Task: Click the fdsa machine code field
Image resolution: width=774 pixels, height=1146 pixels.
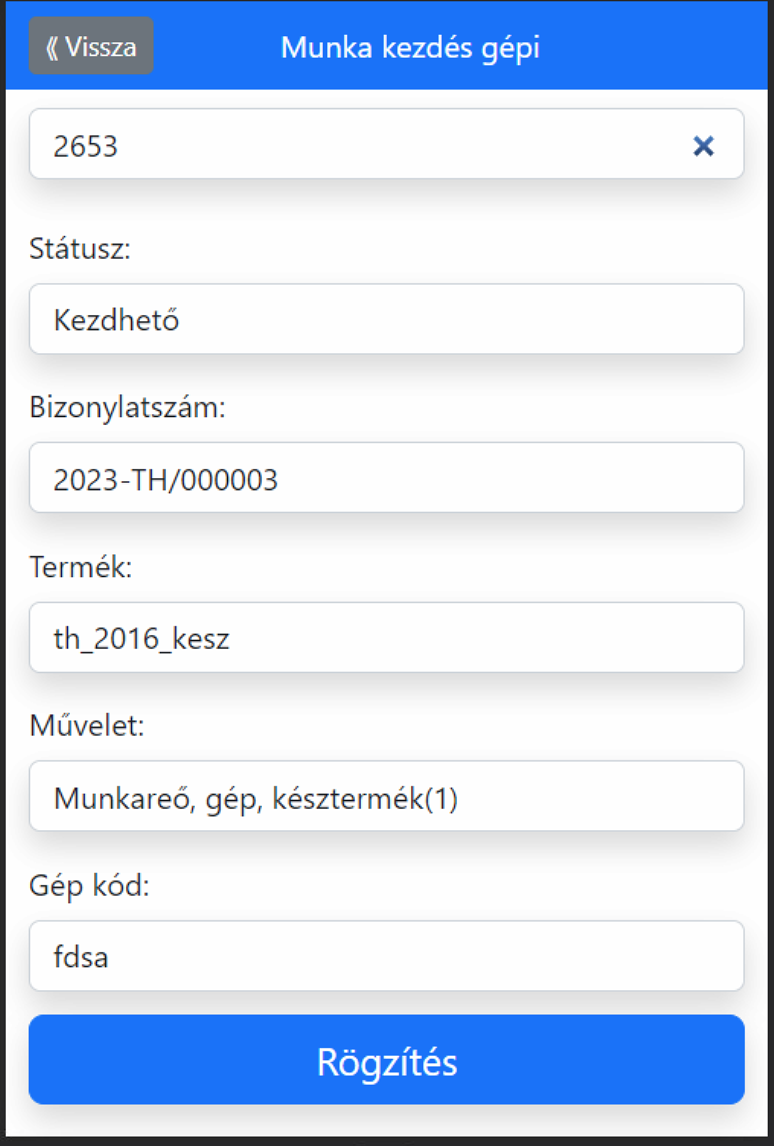Action: [386, 956]
